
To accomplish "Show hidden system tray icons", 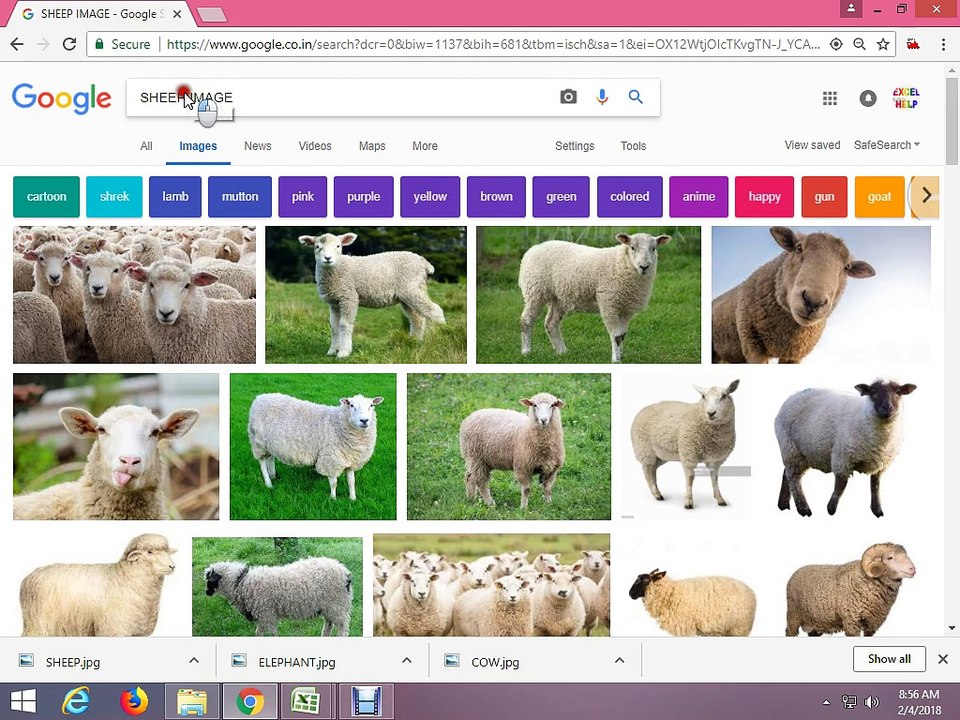I will pyautogui.click(x=826, y=702).
